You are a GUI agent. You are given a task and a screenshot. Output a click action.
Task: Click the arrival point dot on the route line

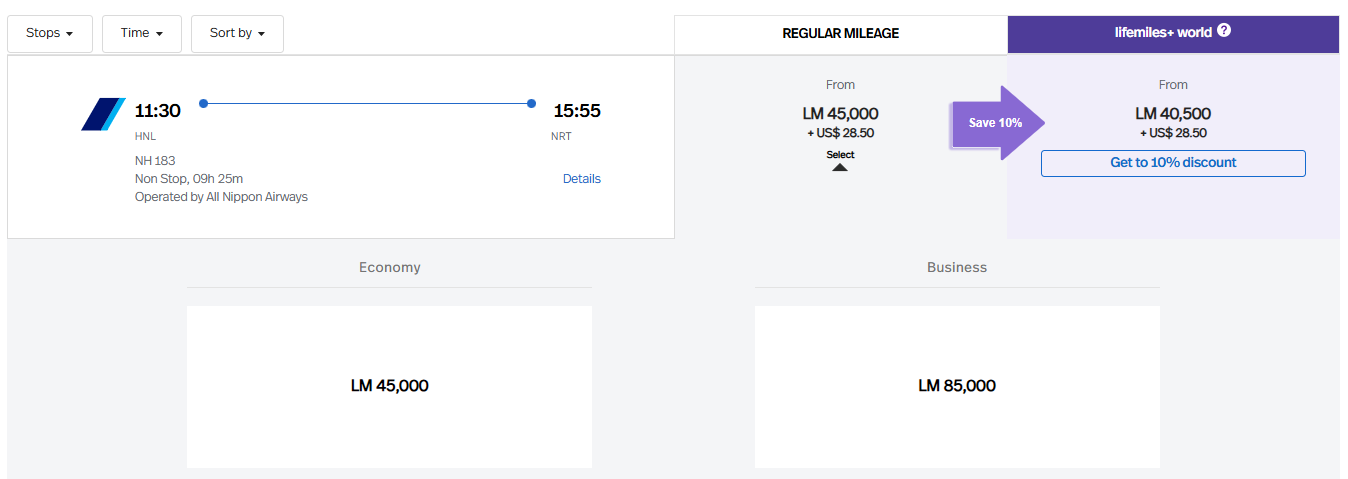coord(531,103)
